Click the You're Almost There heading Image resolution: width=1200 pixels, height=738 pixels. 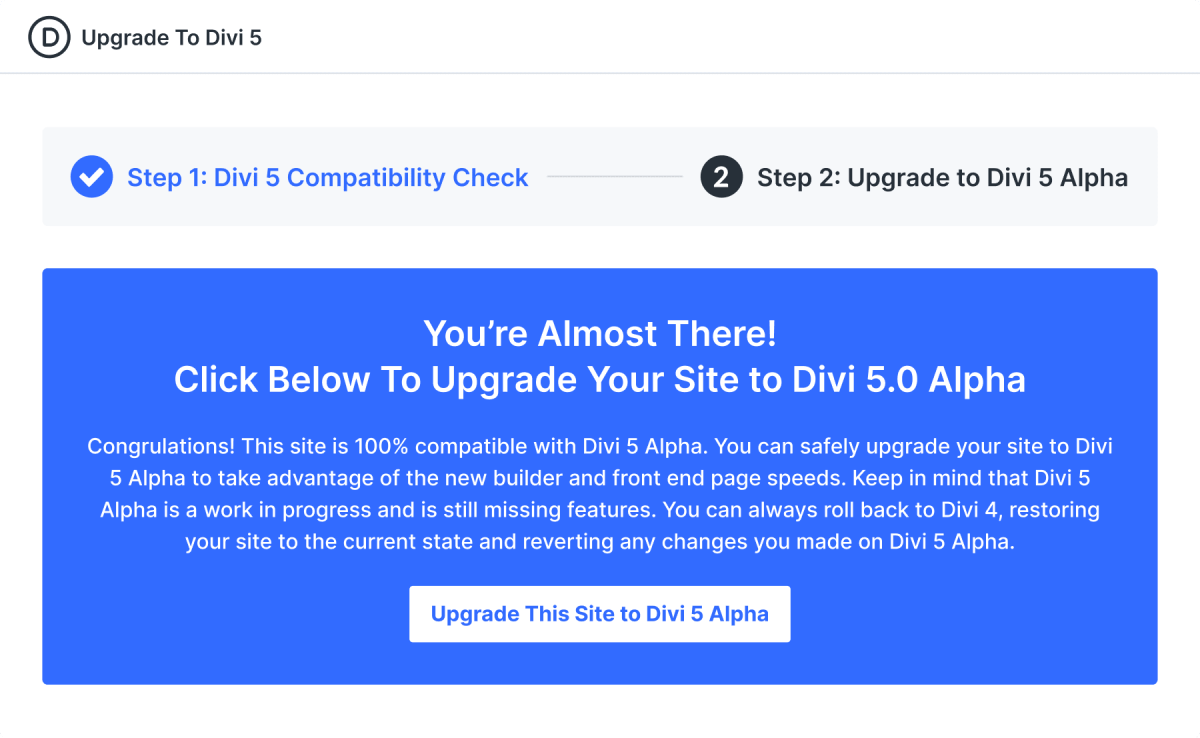tap(600, 333)
